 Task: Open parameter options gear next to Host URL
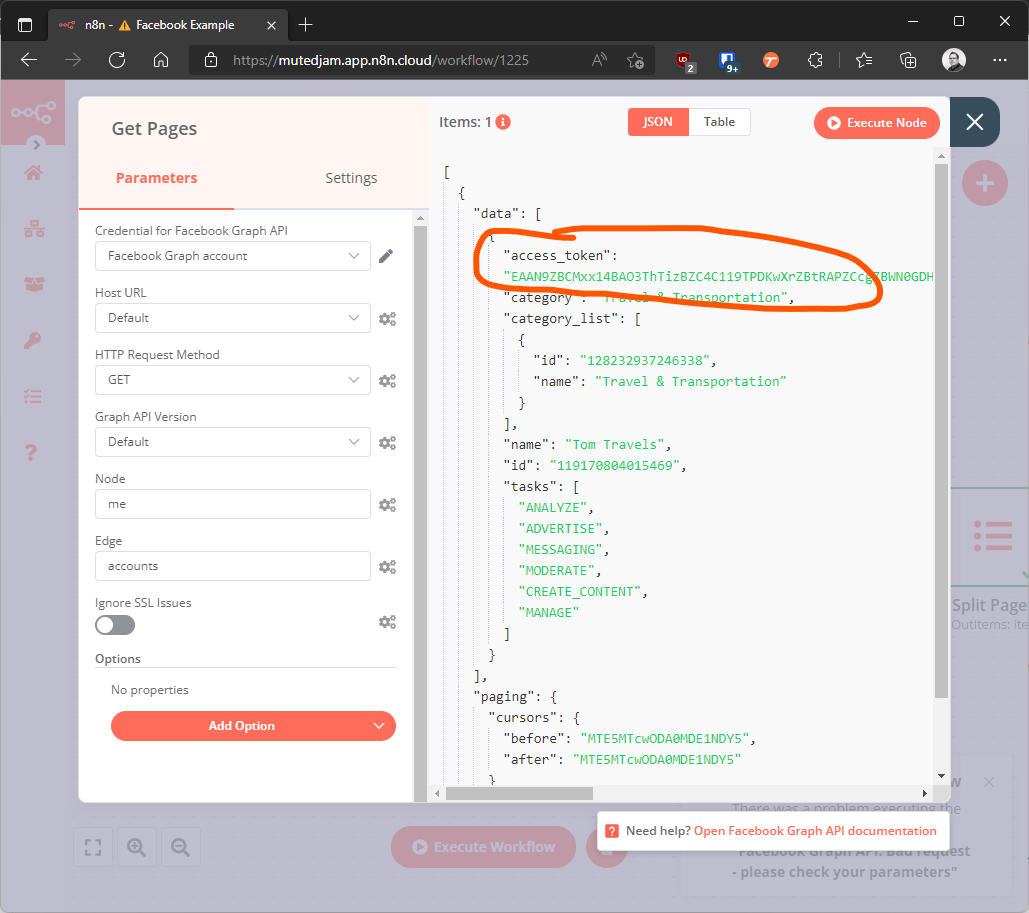click(387, 318)
